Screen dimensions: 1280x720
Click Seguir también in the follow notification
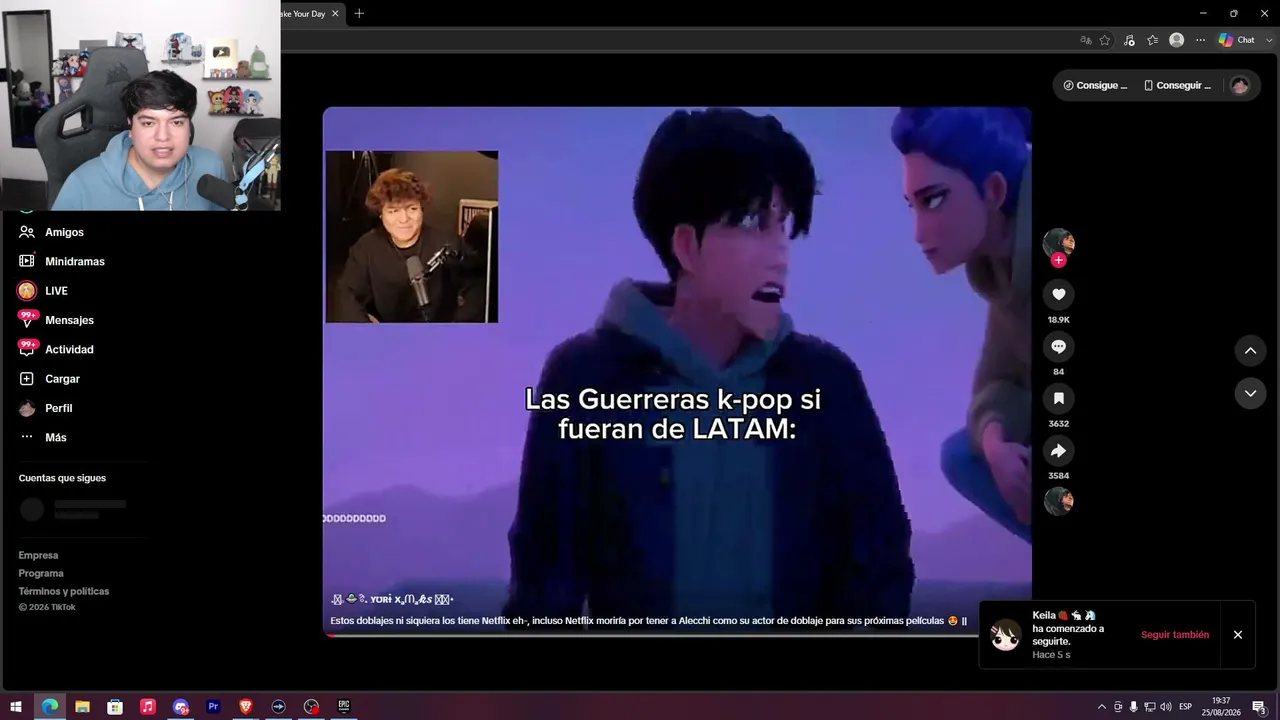1175,635
